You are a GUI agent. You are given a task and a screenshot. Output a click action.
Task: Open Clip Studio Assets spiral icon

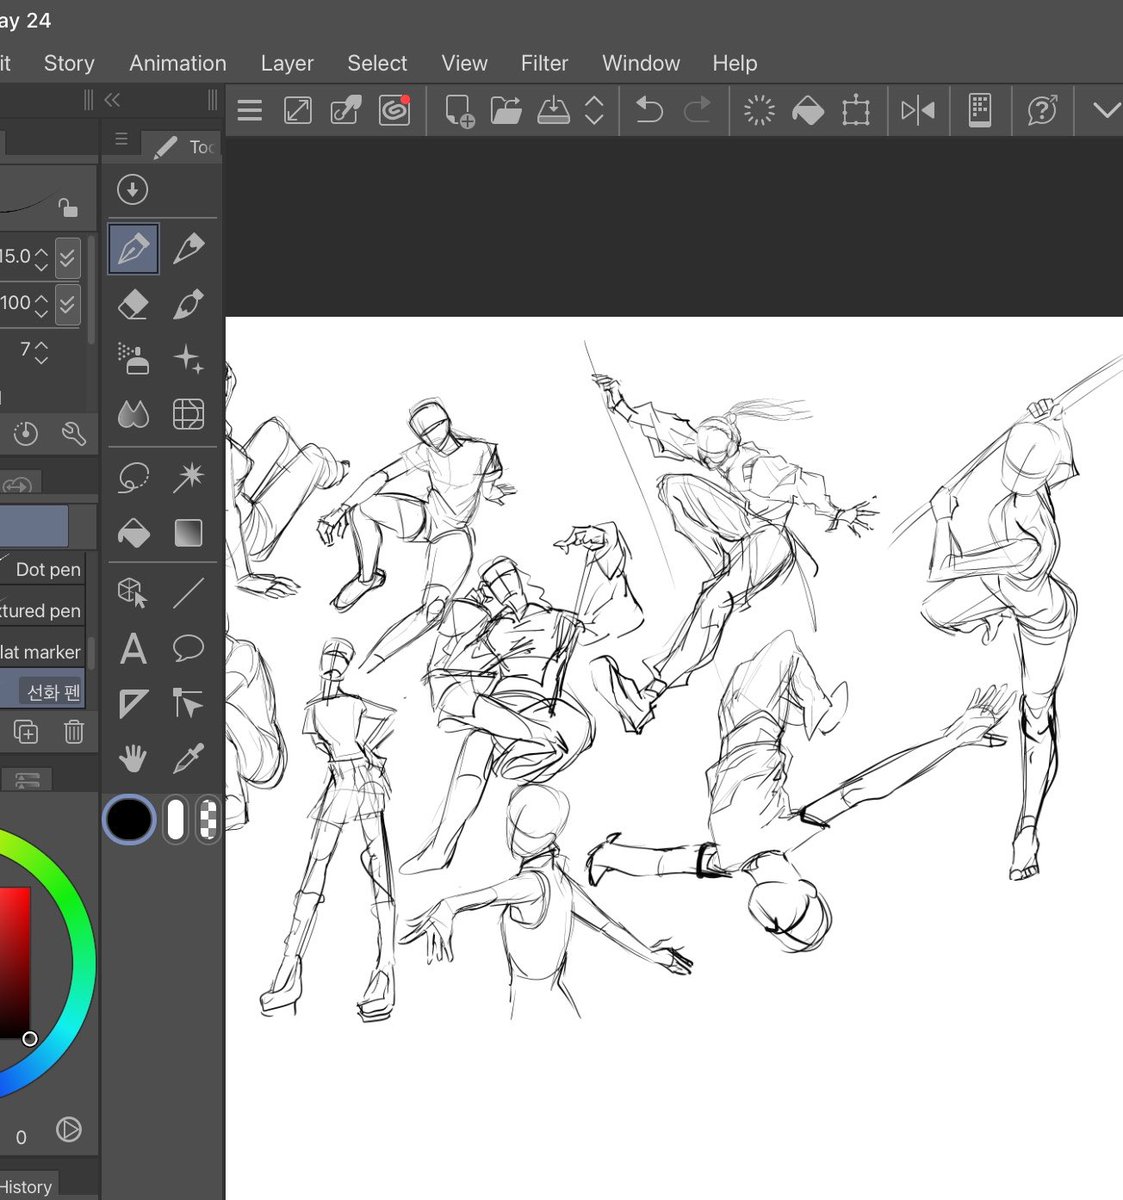tap(394, 110)
